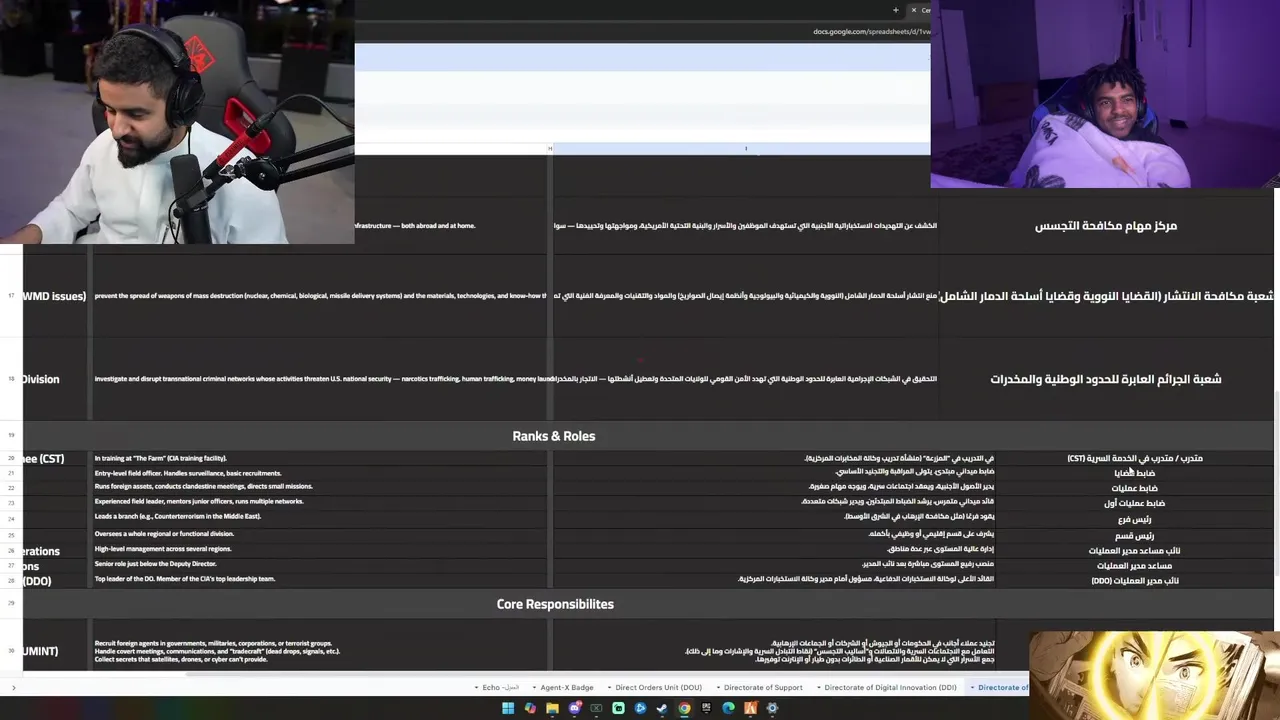
Task: Open Microsoft Edge from the taskbar
Action: [728, 708]
